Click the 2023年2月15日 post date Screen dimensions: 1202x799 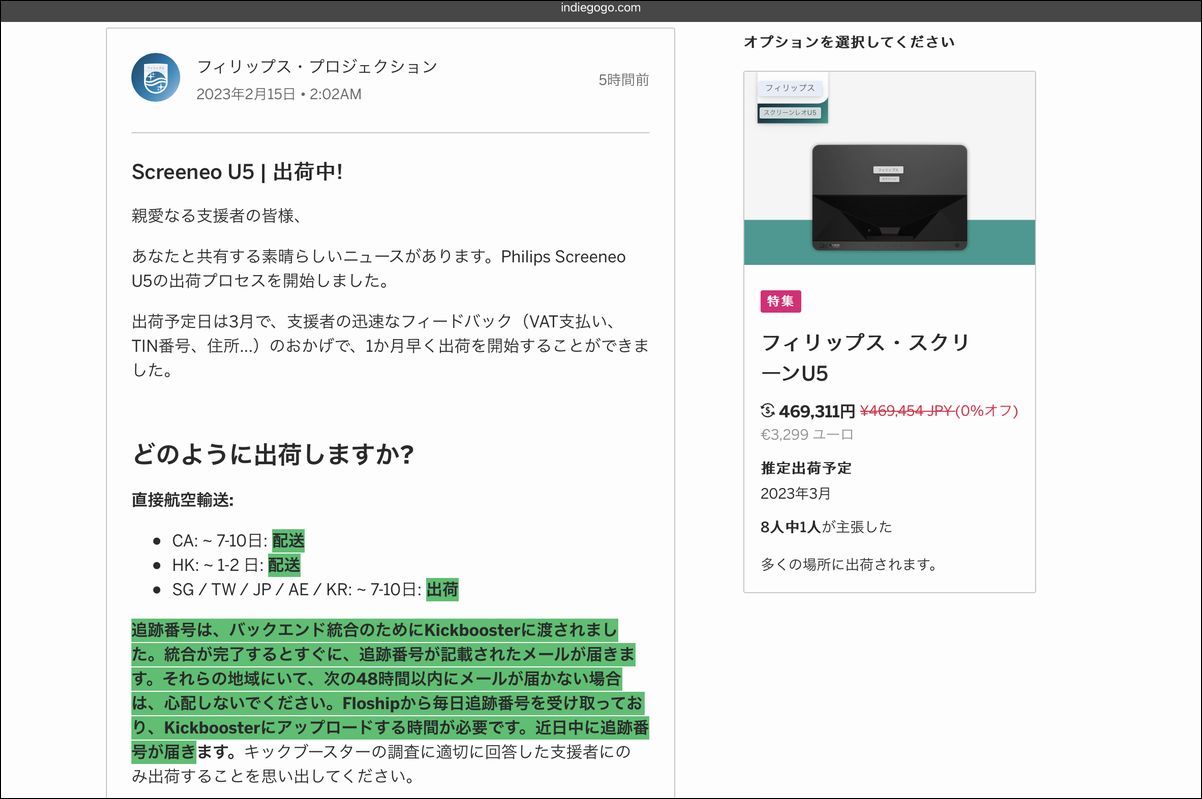(x=245, y=94)
